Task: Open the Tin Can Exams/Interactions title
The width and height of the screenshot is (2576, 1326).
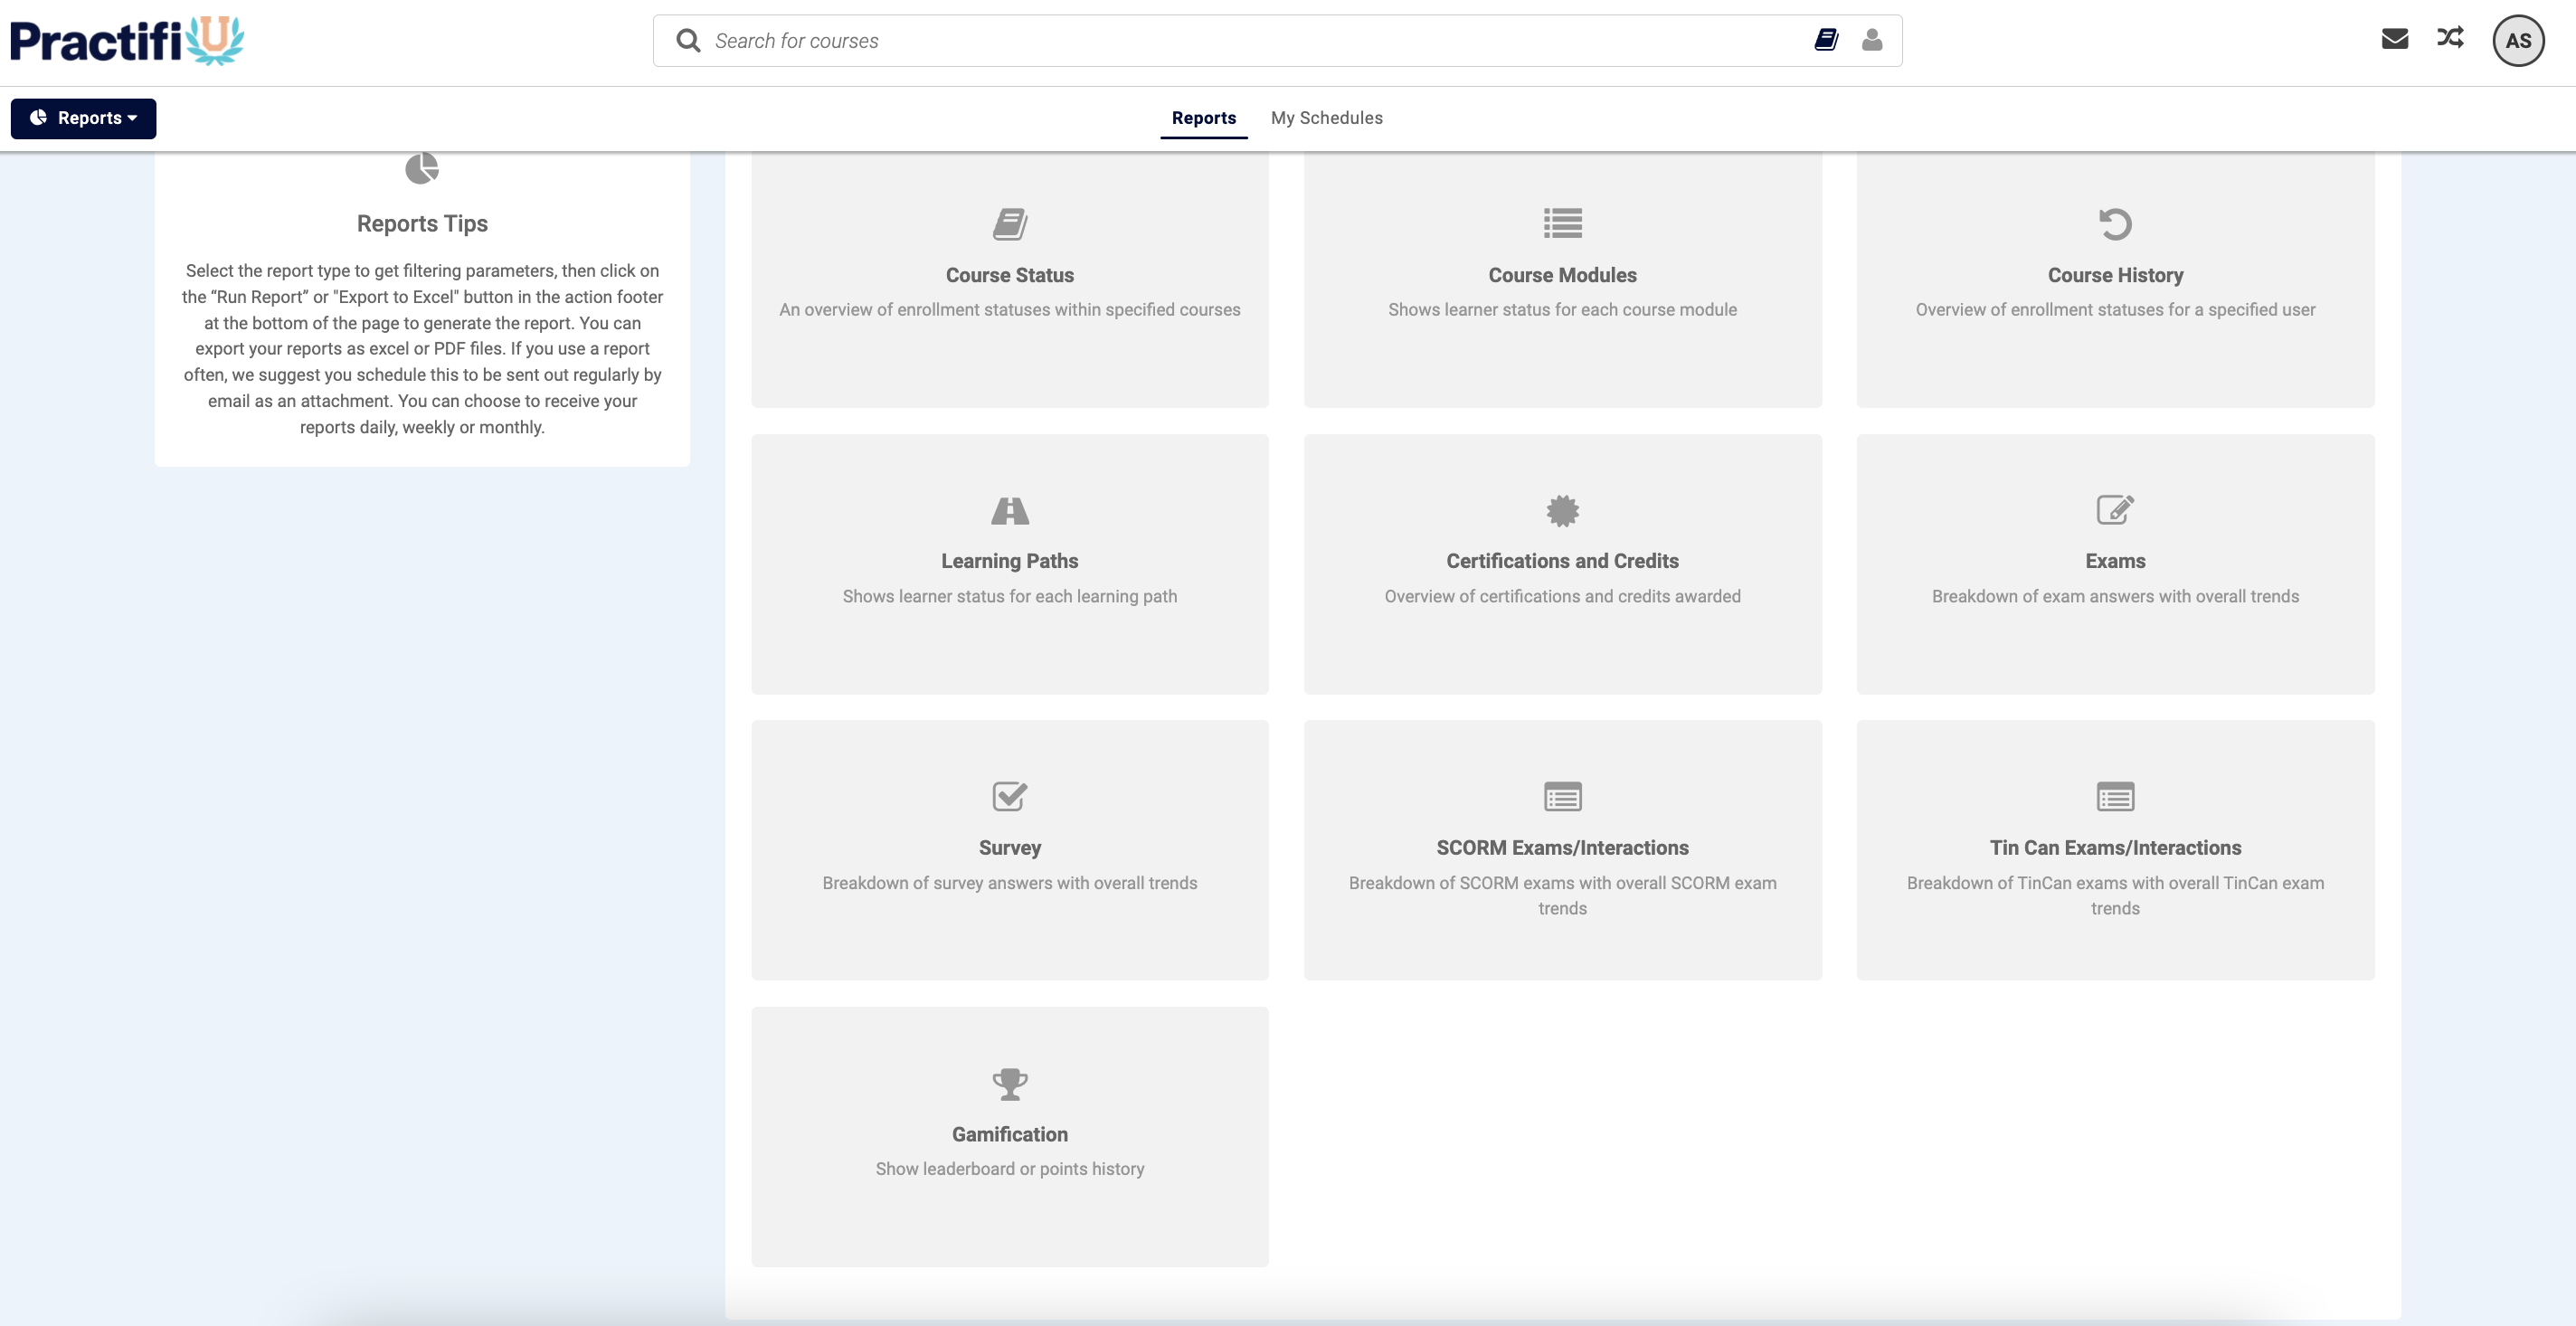Action: tap(2115, 848)
